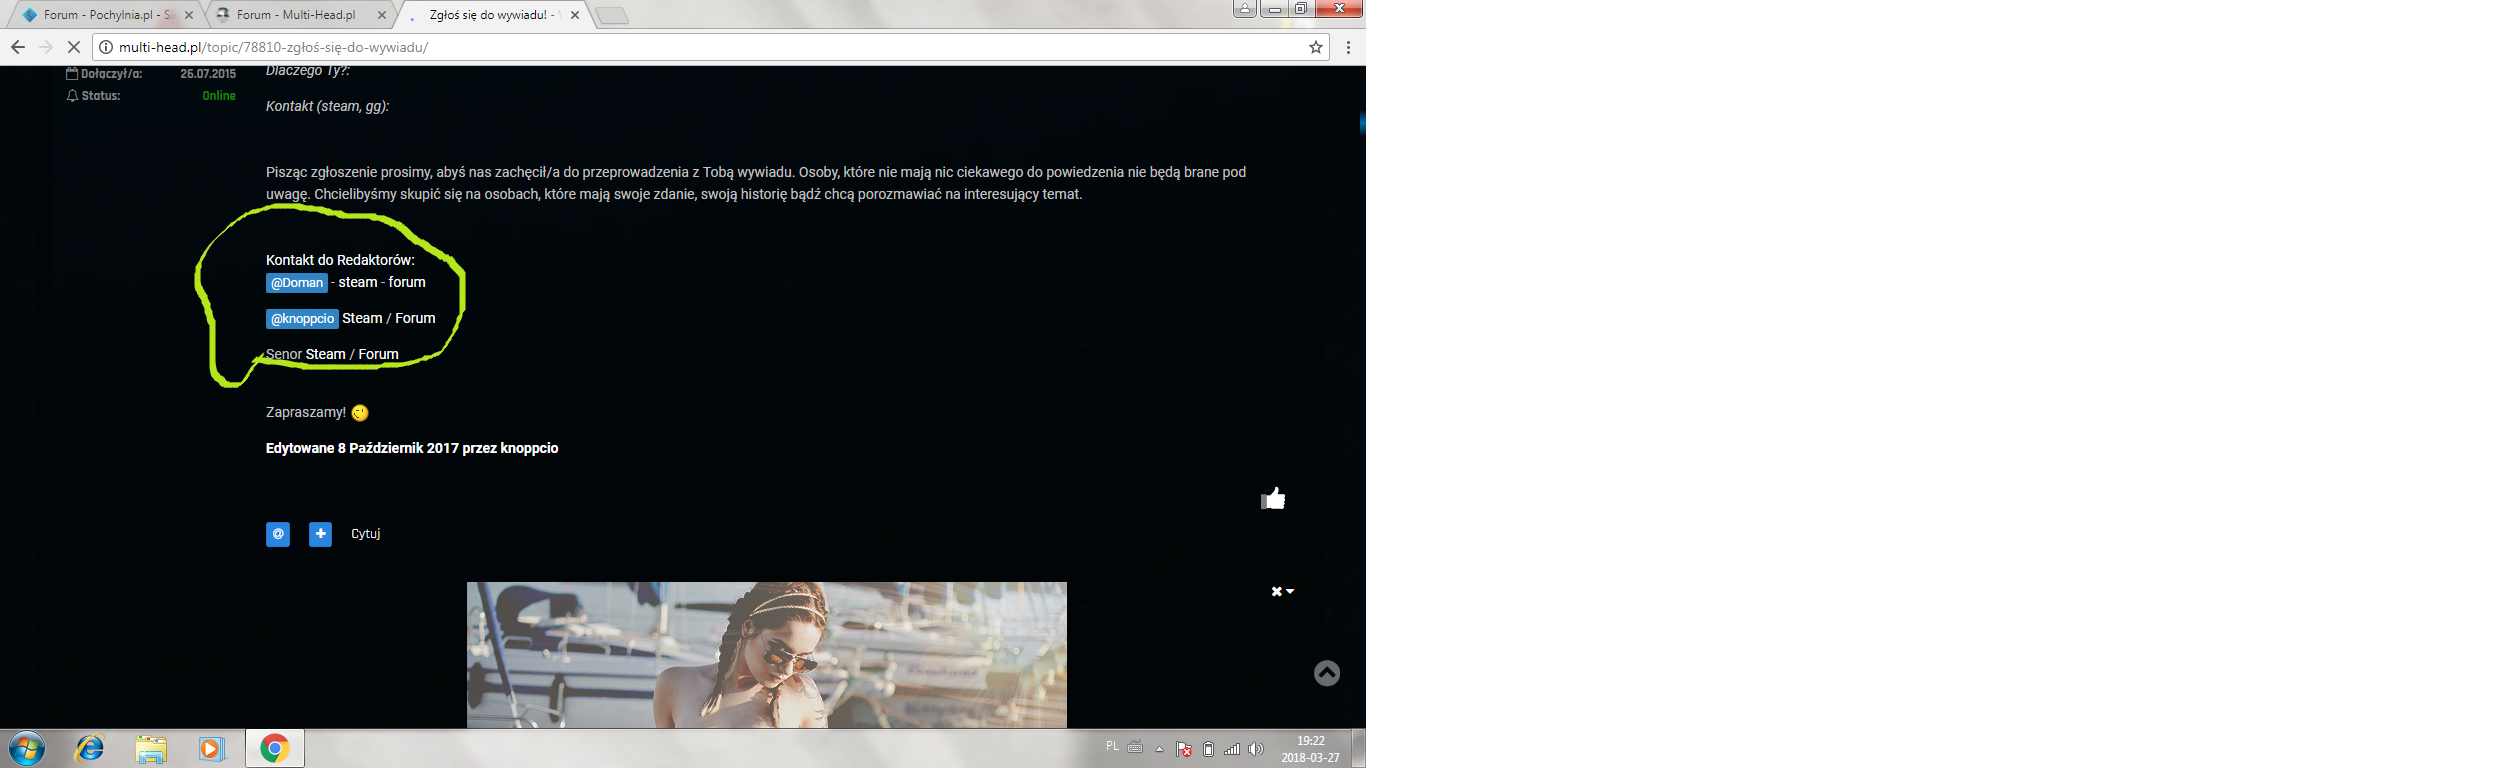Click the blue @ mention button
Image resolution: width=2500 pixels, height=768 pixels.
point(278,534)
